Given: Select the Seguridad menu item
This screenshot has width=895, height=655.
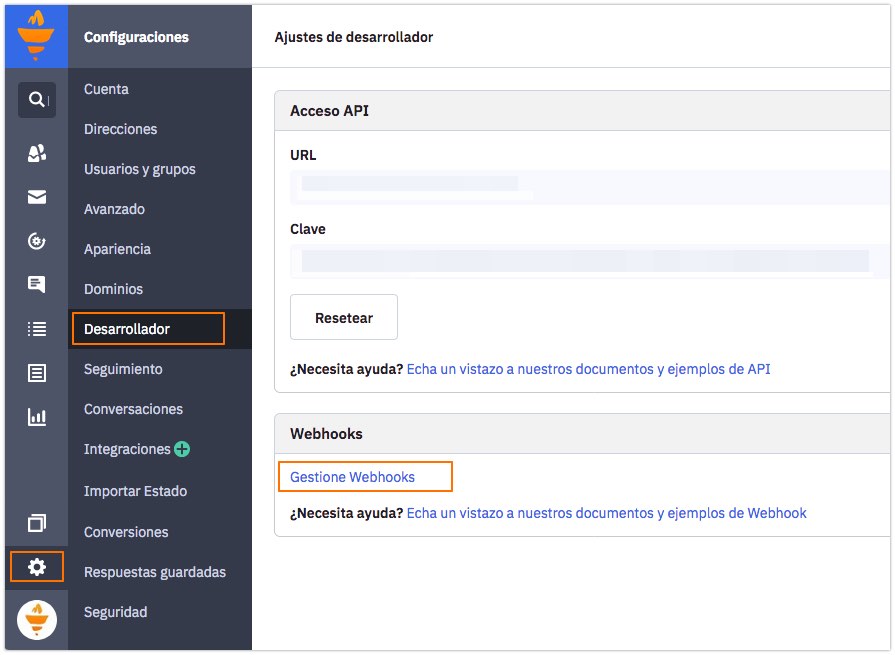Looking at the screenshot, I should (116, 612).
